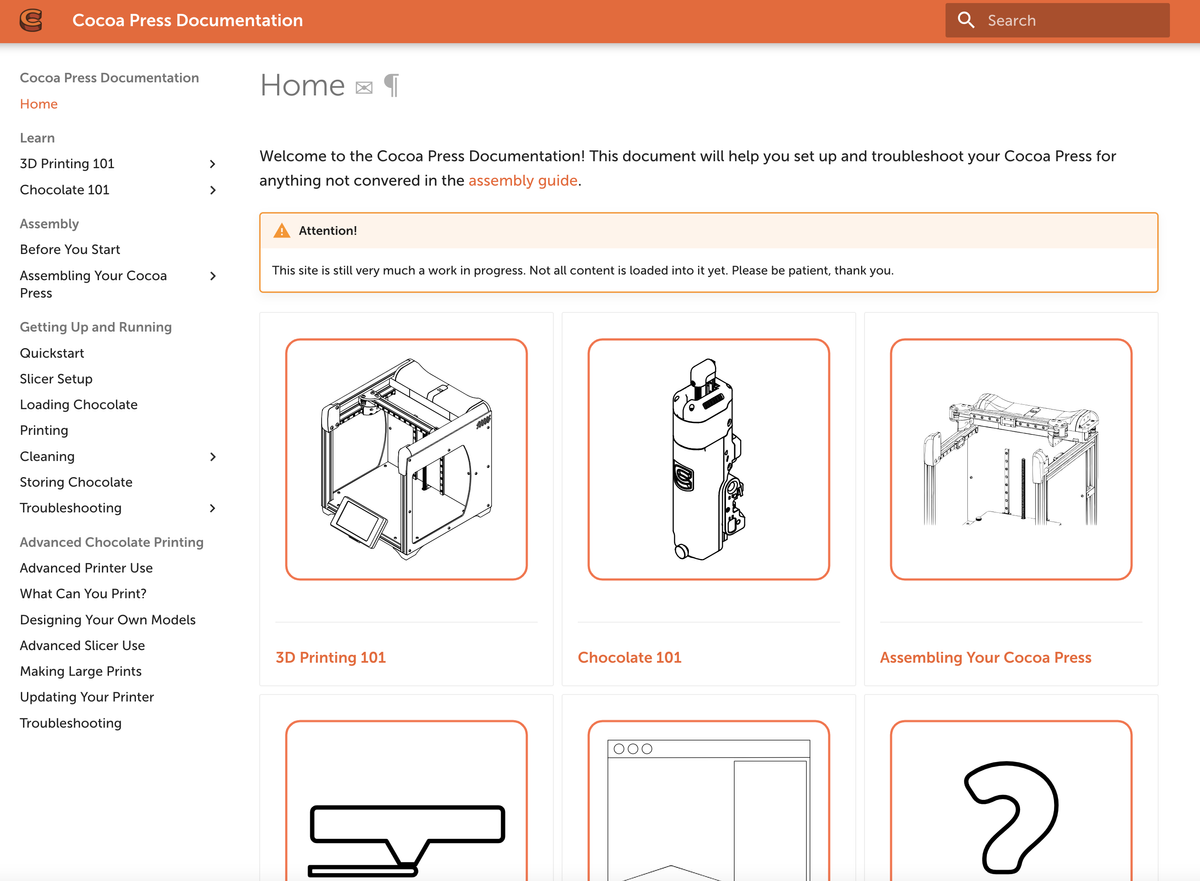Viewport: 1200px width, 881px height.
Task: Select What Can You Print? in sidebar
Action: point(83,594)
